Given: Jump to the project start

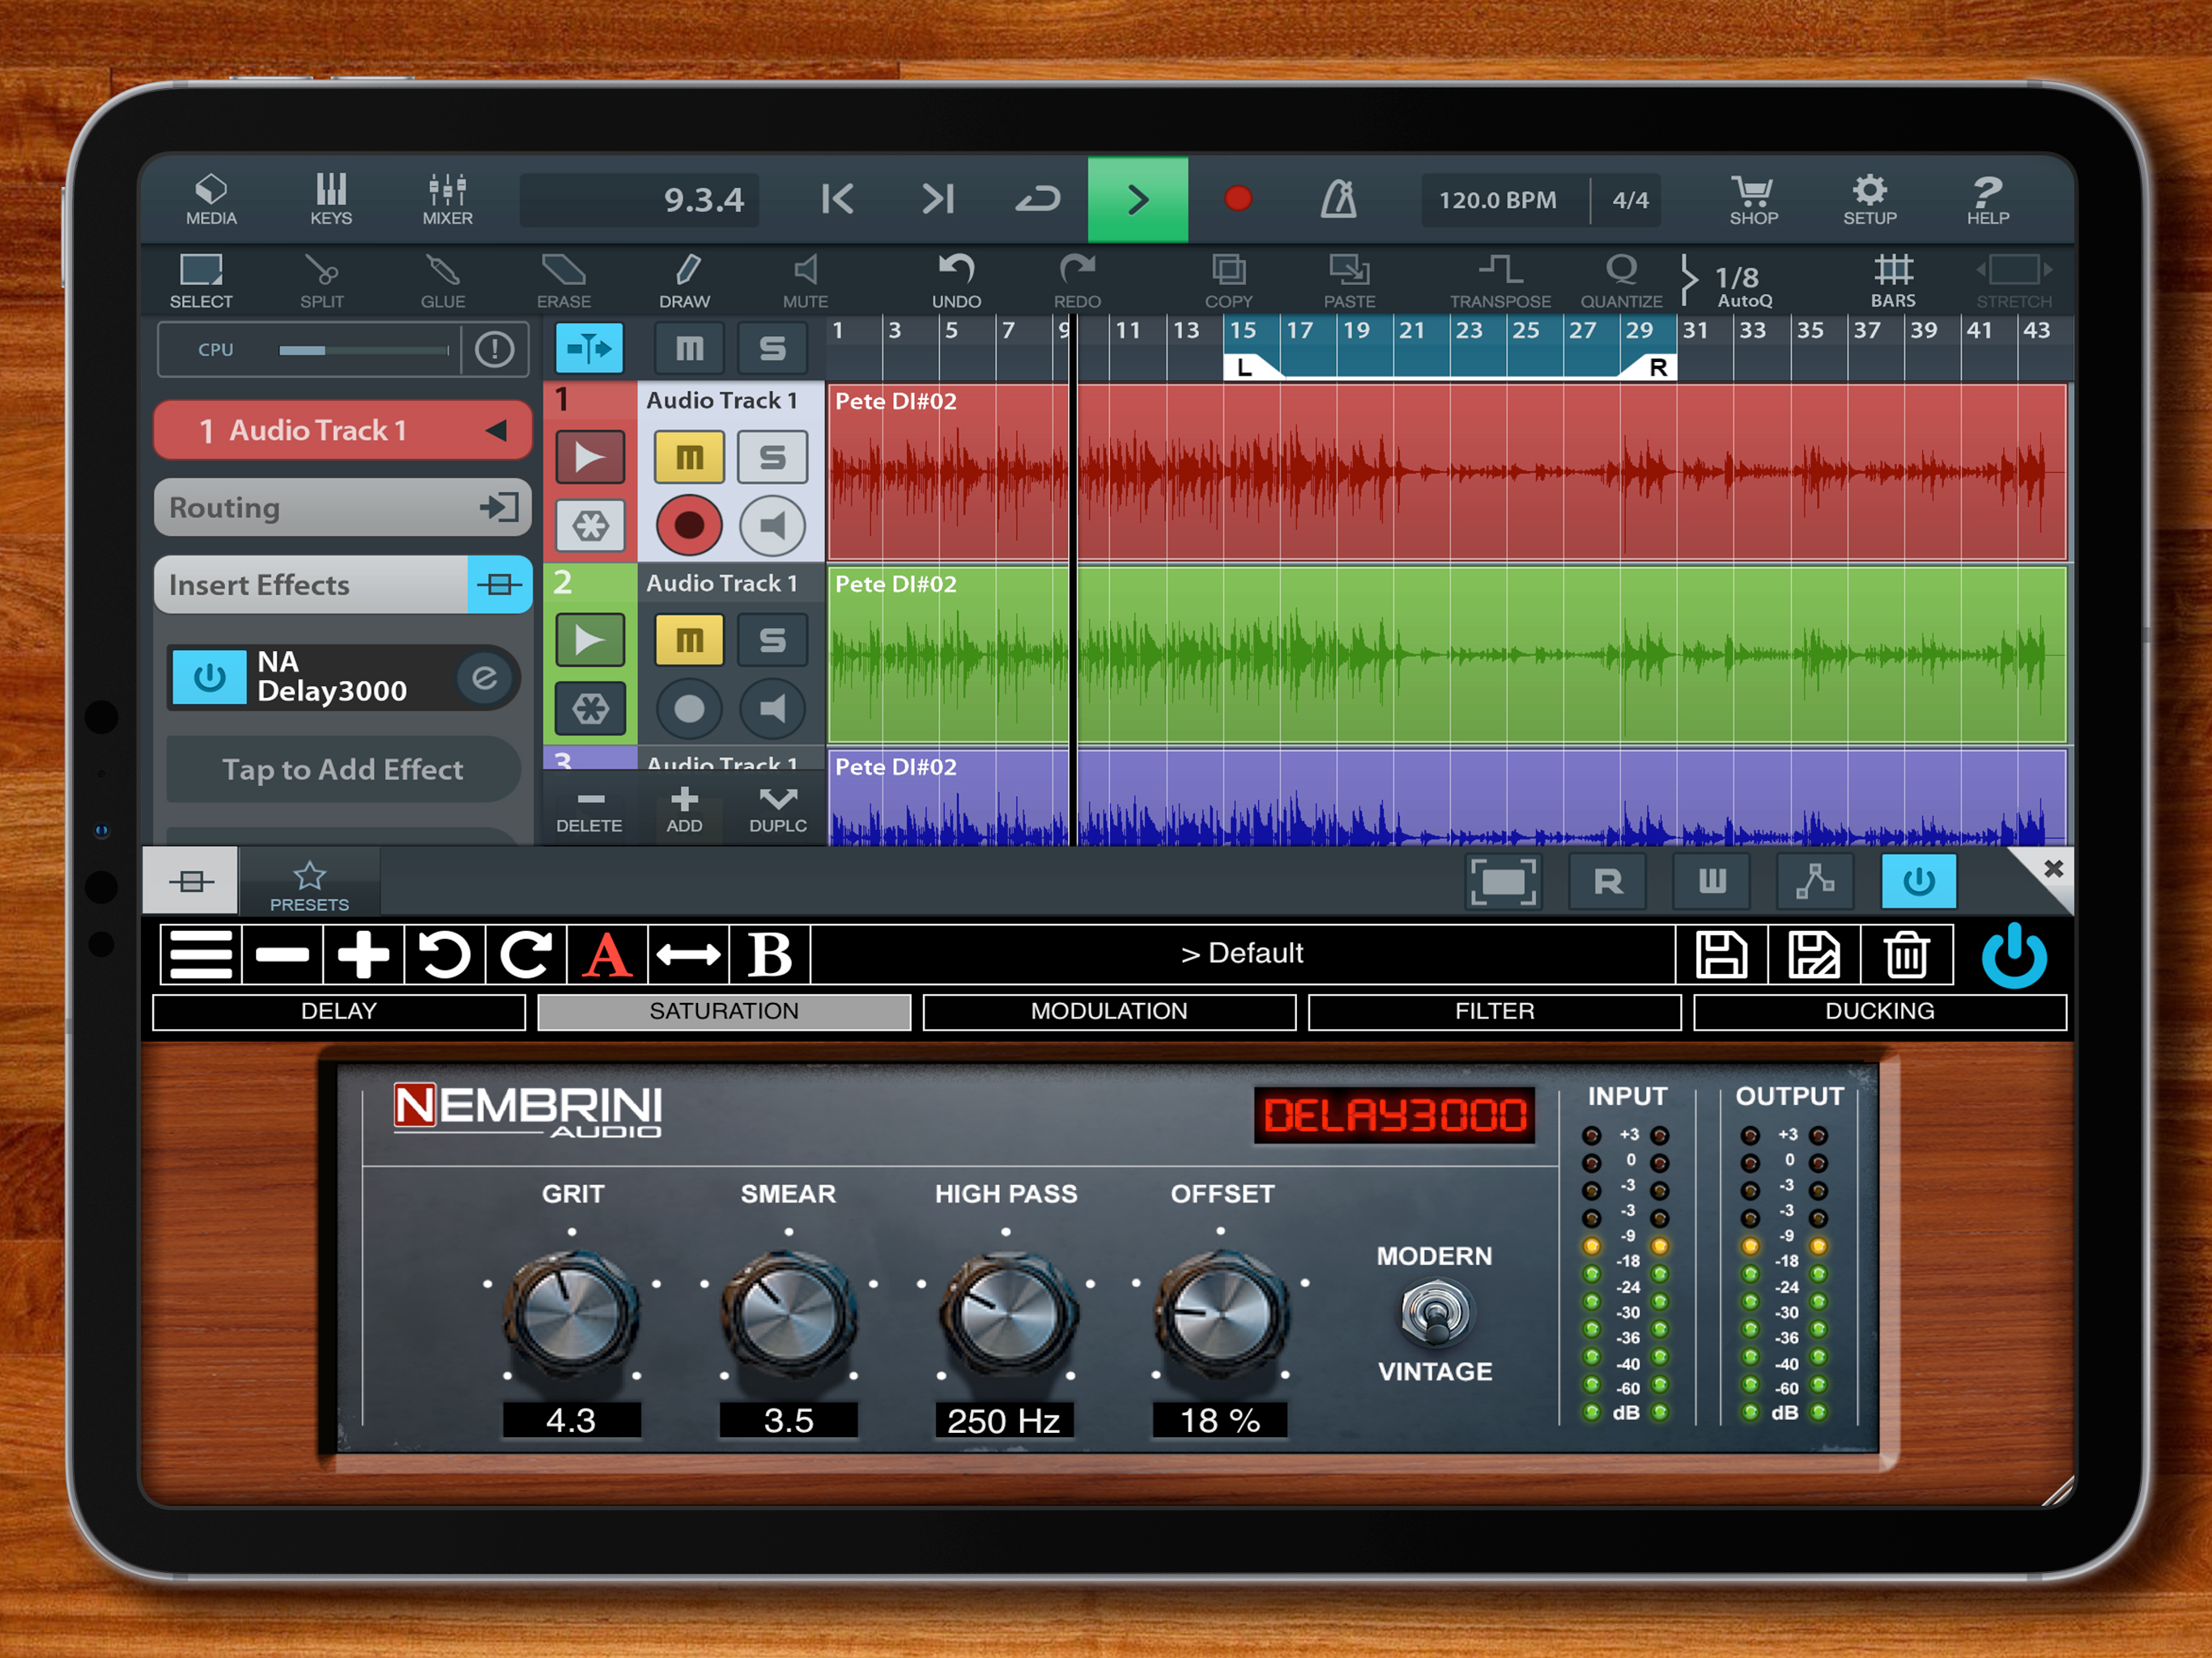Looking at the screenshot, I should pos(837,199).
